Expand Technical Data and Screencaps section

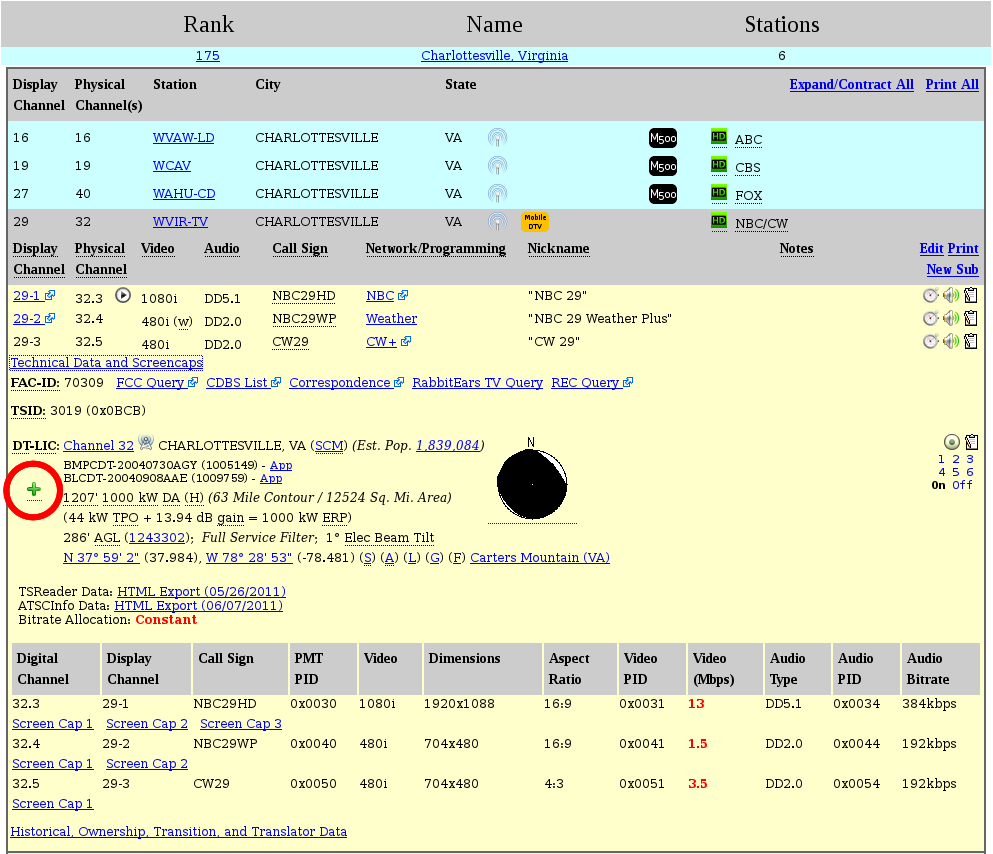106,363
